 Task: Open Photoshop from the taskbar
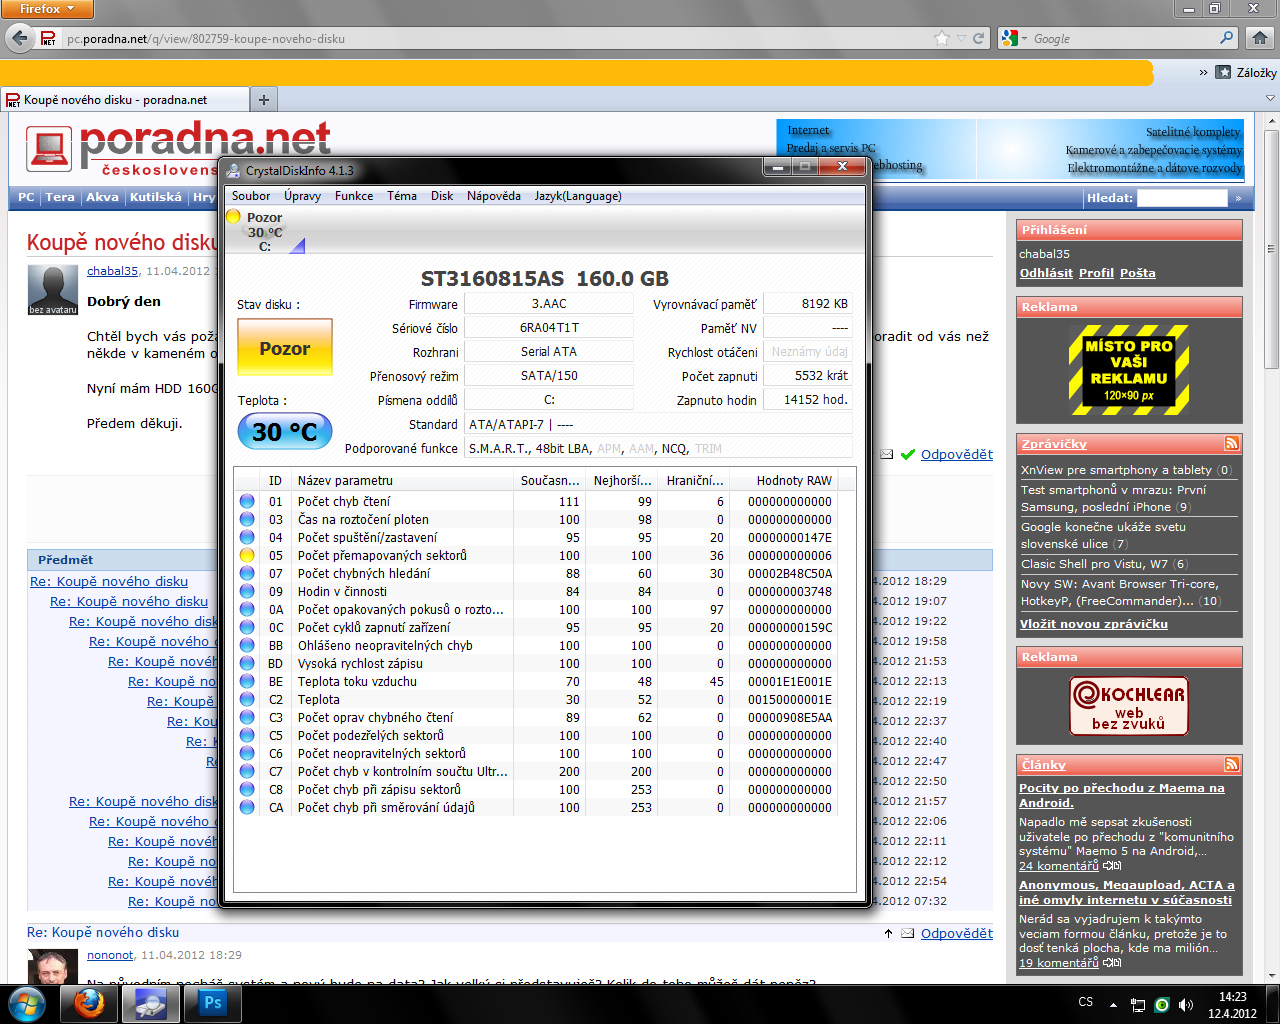pyautogui.click(x=212, y=1003)
